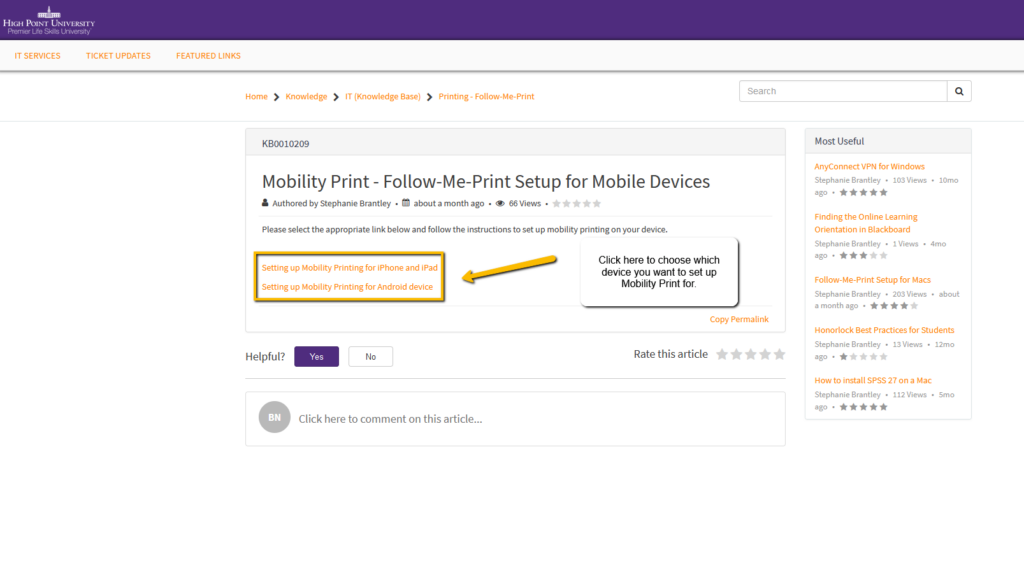
Task: Open the AnyConnect VPN for Windows article
Action: coord(869,167)
